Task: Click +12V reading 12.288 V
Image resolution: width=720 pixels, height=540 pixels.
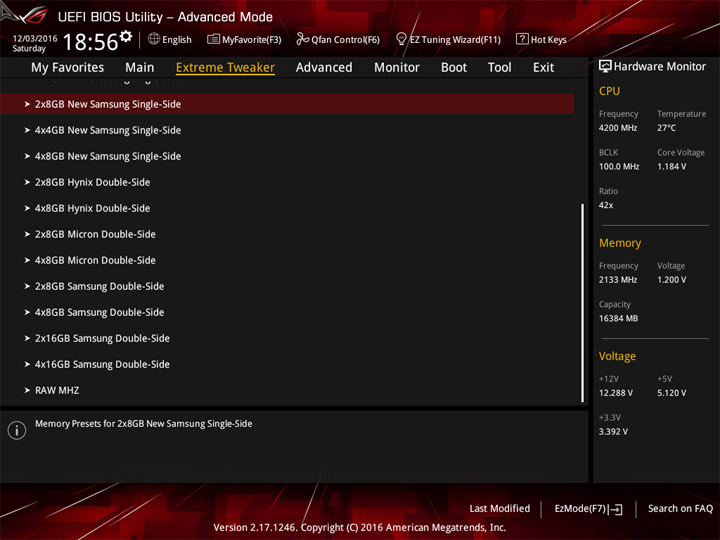Action: [615, 393]
